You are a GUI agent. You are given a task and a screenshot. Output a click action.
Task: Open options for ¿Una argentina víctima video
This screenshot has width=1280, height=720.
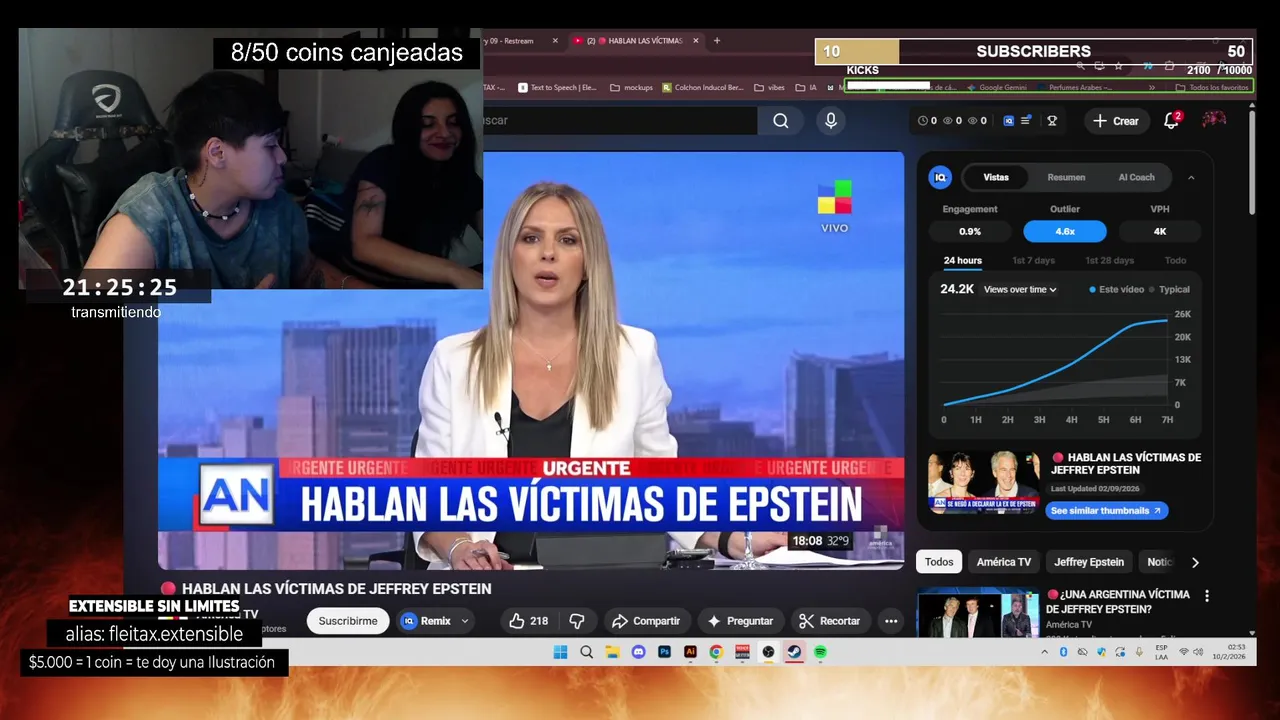(x=1207, y=596)
